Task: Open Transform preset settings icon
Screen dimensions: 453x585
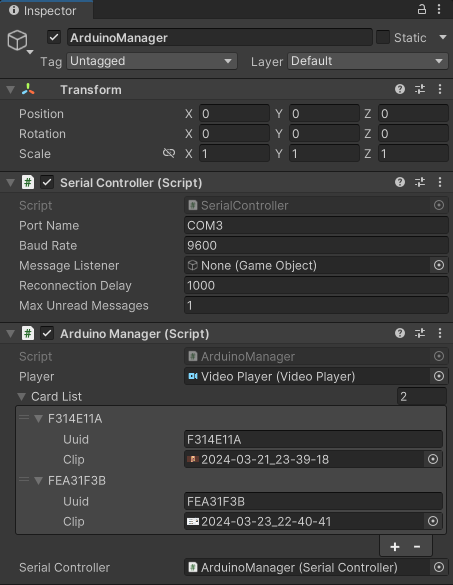Action: (420, 89)
